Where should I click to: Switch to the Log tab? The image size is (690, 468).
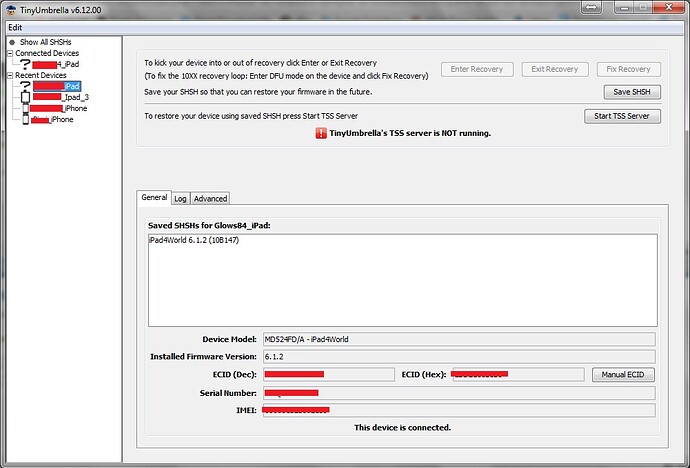coord(180,198)
